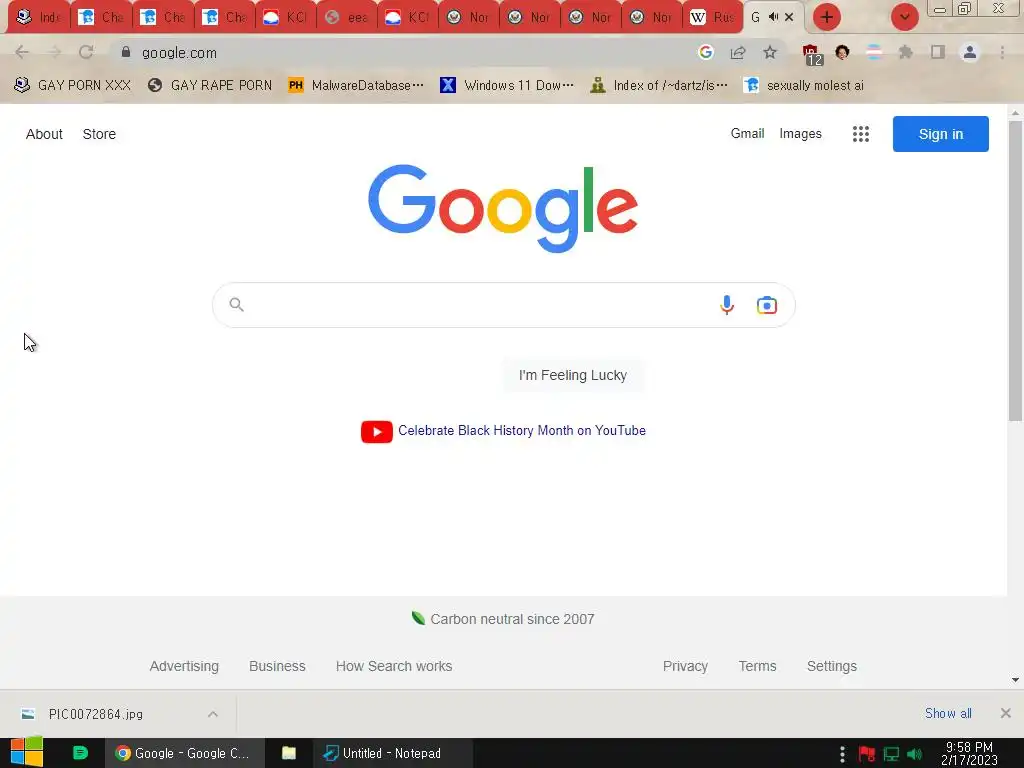1024x768 pixels.
Task: Start voice search with the microphone
Action: pos(727,305)
